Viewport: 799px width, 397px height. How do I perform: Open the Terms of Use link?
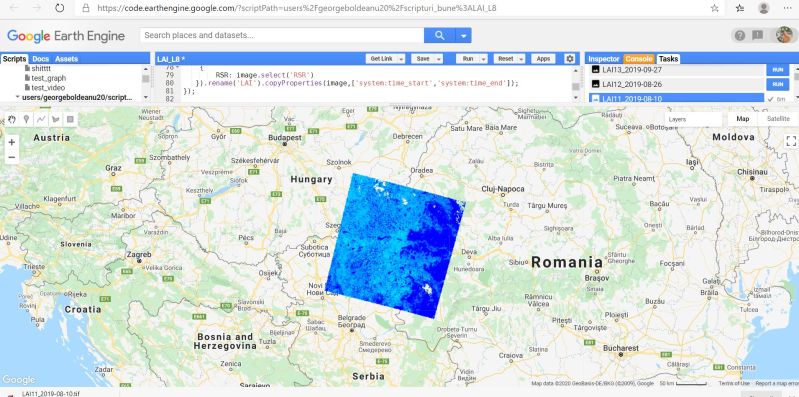click(x=734, y=383)
